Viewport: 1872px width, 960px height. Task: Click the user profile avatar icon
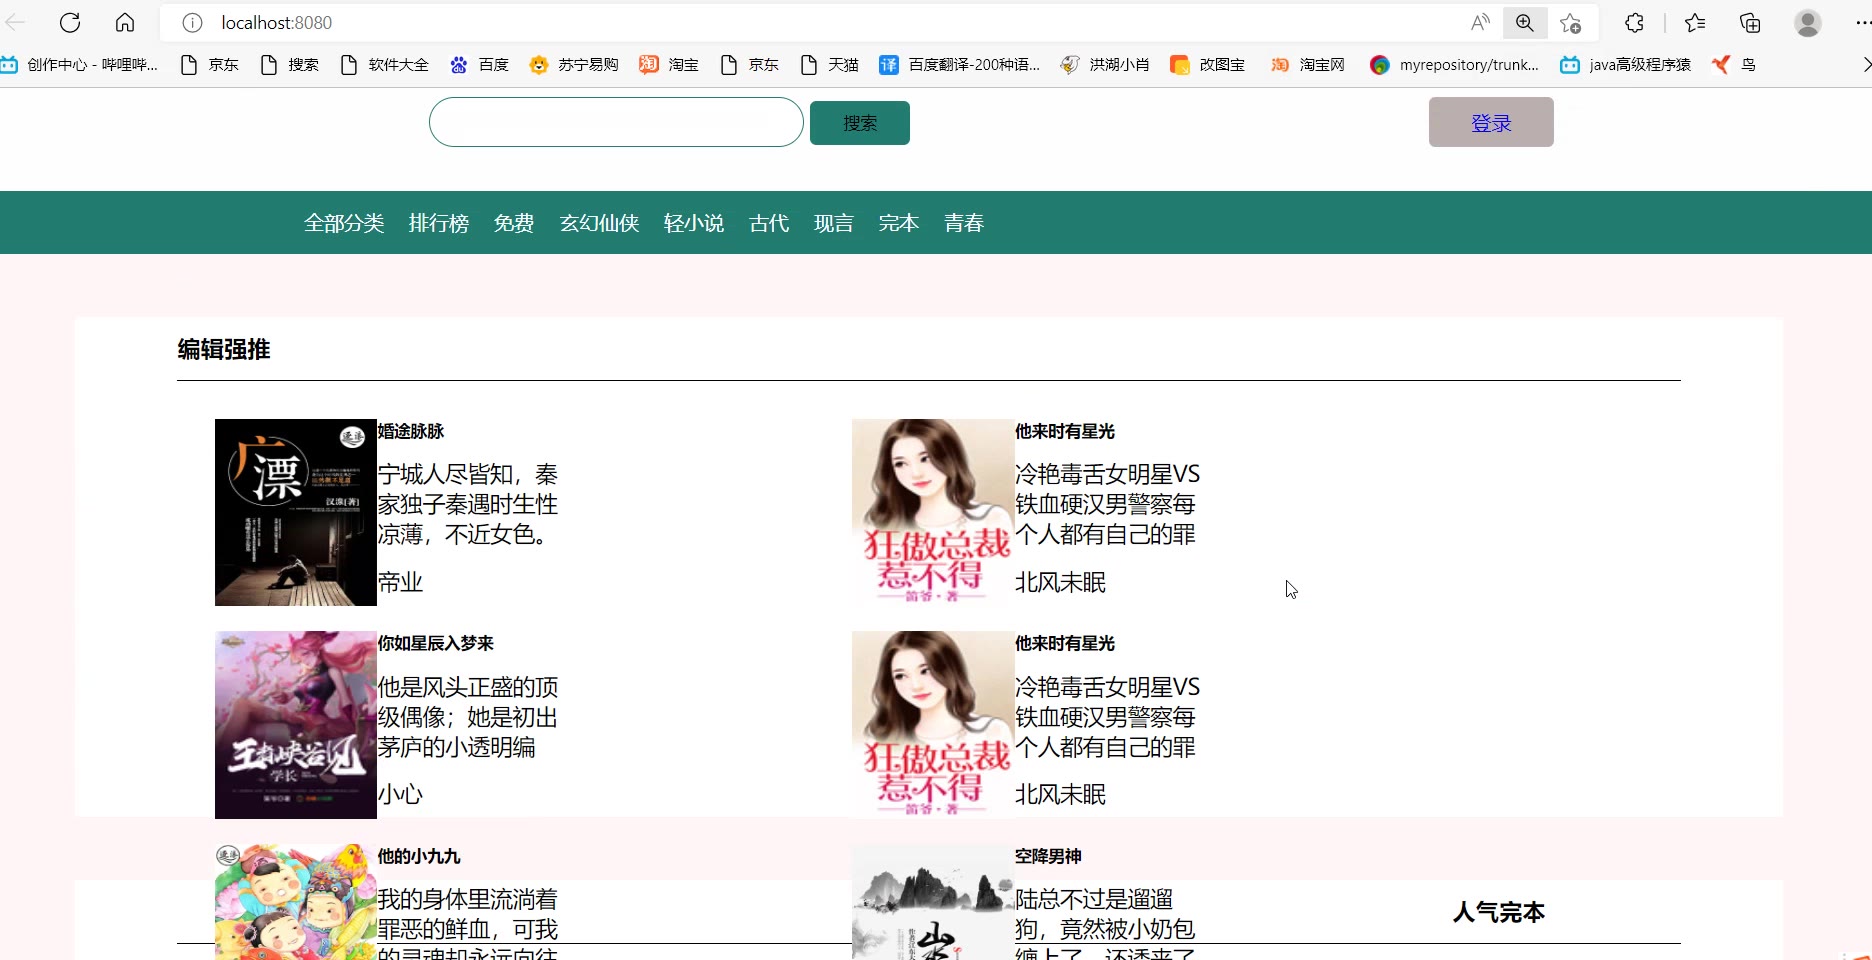coord(1808,22)
